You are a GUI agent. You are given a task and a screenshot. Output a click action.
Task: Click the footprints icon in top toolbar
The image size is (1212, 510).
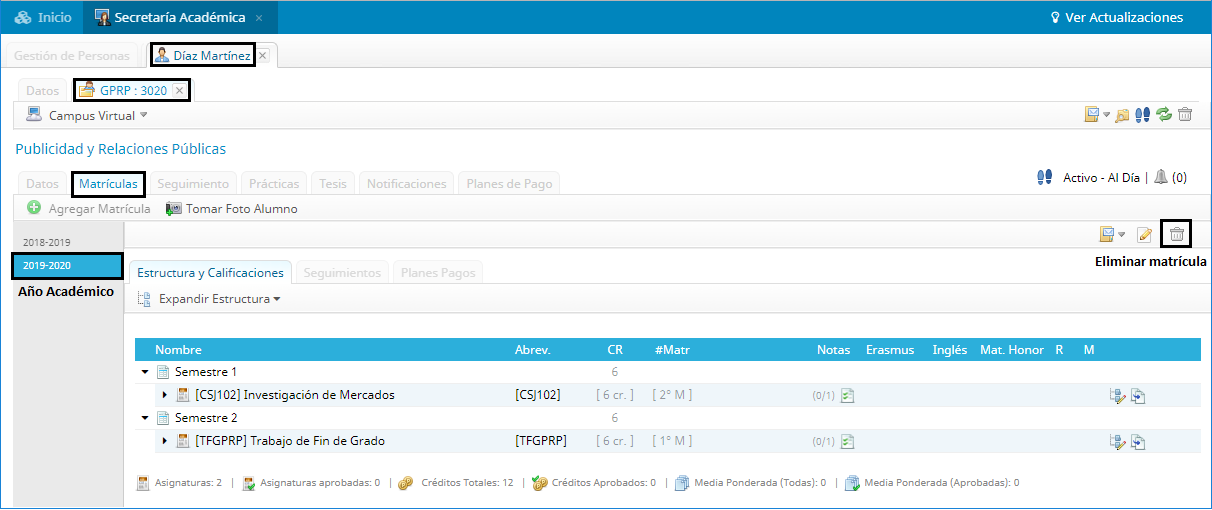1143,115
